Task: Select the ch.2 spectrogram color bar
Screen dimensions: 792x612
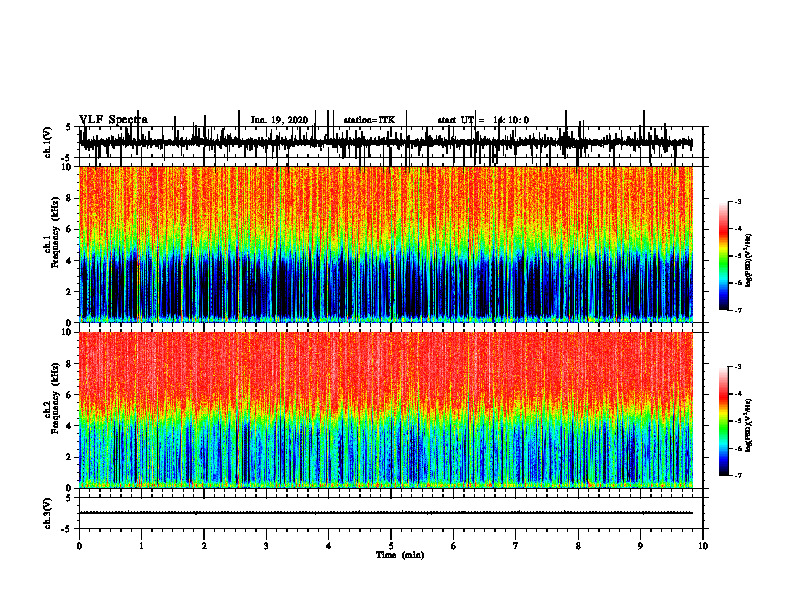Action: click(x=724, y=421)
